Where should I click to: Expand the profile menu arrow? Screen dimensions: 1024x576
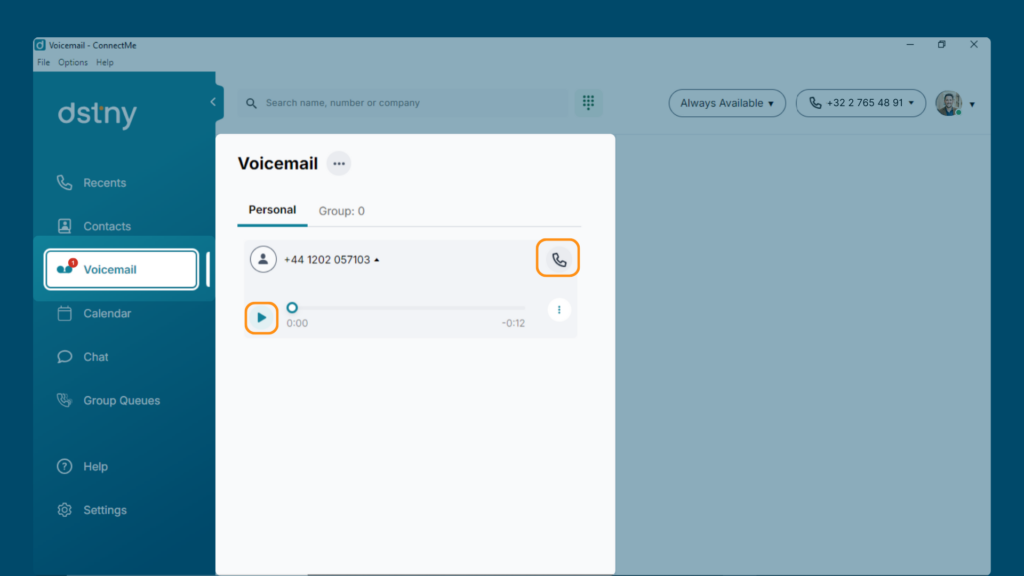click(x=972, y=104)
